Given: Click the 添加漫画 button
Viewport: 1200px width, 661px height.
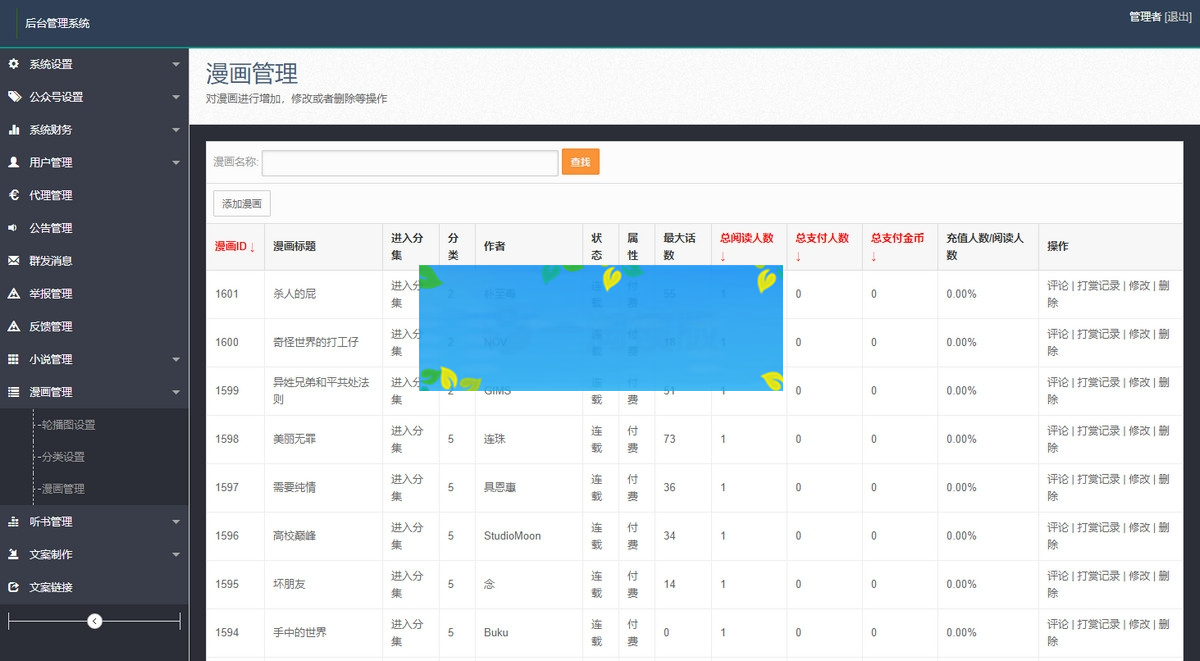Looking at the screenshot, I should tap(241, 202).
